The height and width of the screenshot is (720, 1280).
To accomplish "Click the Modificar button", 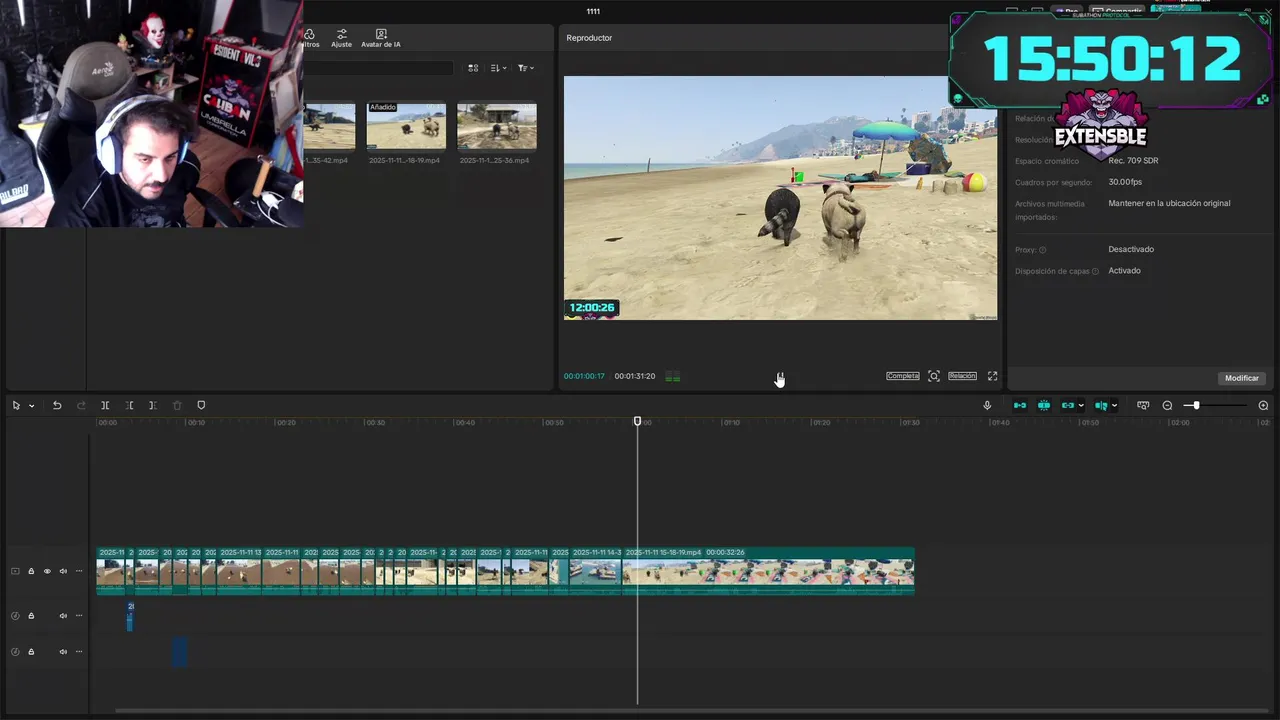I will [x=1242, y=378].
